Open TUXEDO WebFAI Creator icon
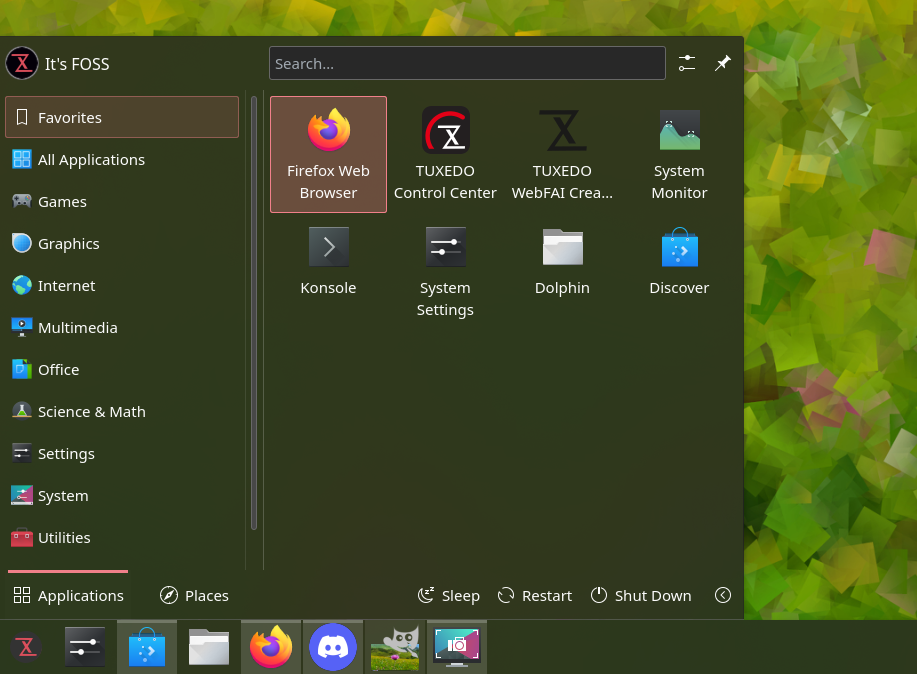This screenshot has width=917, height=674. [x=562, y=154]
